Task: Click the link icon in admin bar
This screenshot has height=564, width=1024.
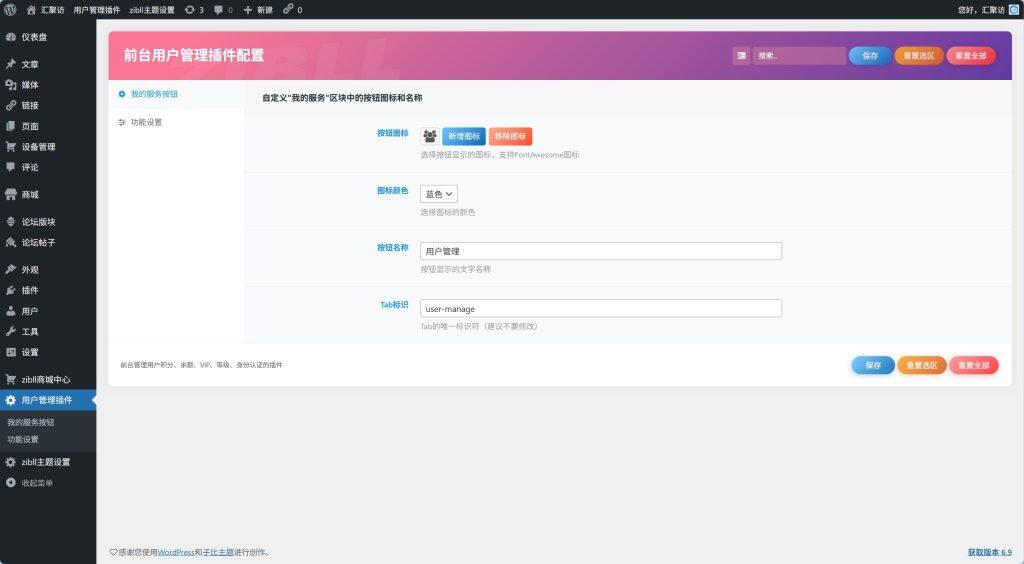Action: (292, 10)
